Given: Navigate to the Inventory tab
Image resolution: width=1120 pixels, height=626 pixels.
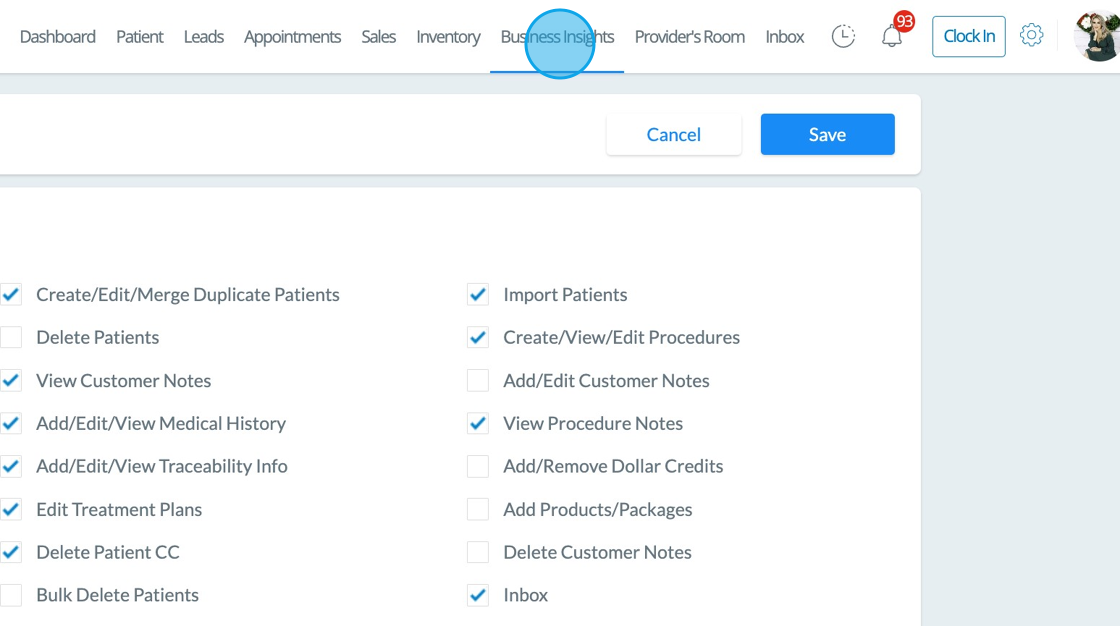Looking at the screenshot, I should coord(448,37).
